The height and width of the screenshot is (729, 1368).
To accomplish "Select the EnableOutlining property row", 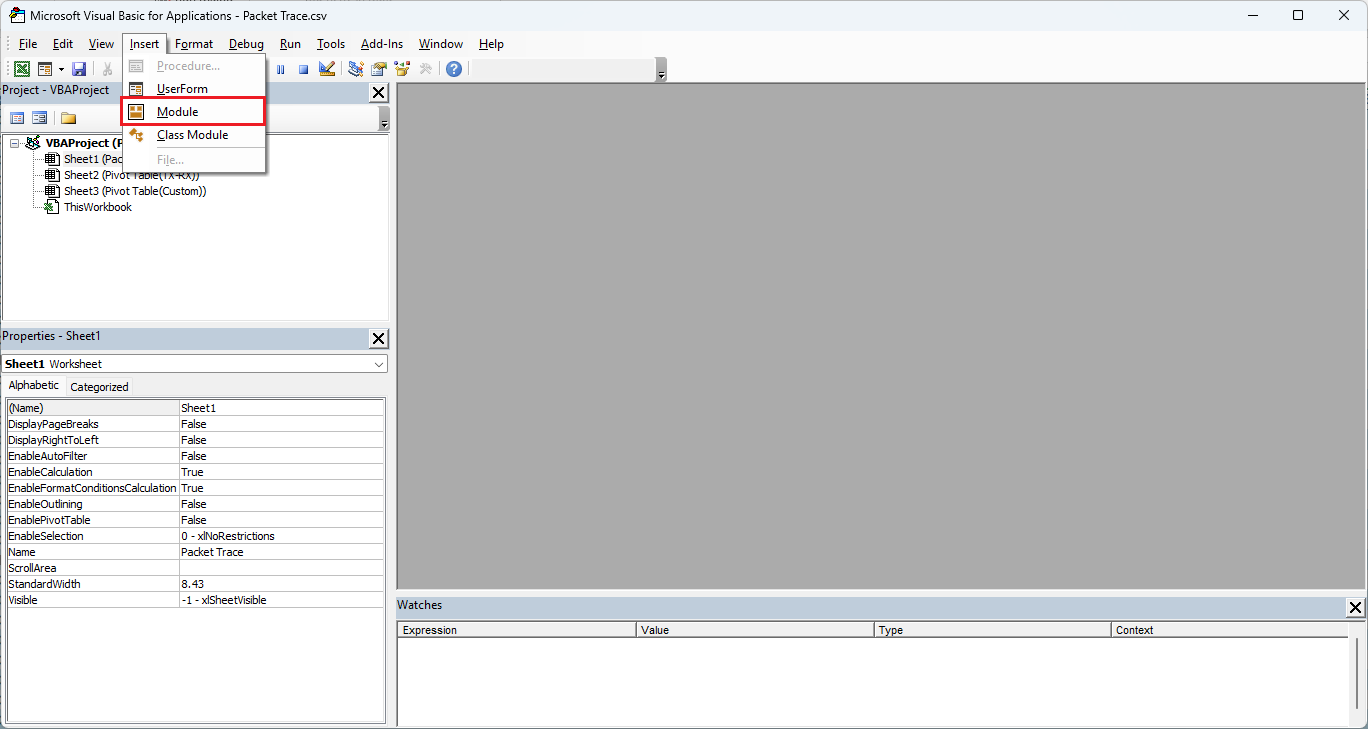I will tap(195, 504).
